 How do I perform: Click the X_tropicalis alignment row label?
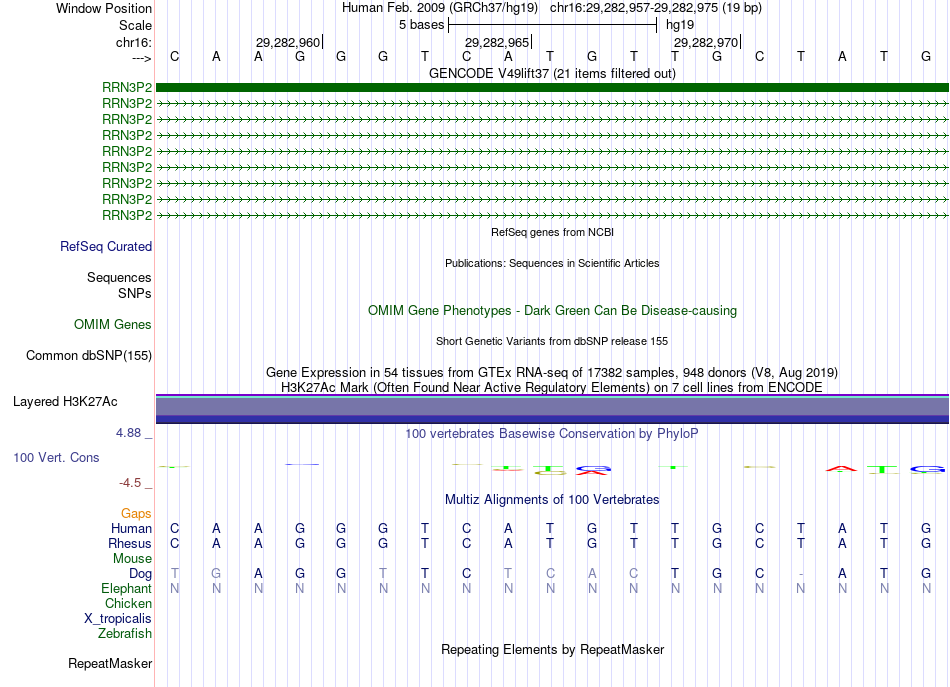[x=118, y=619]
